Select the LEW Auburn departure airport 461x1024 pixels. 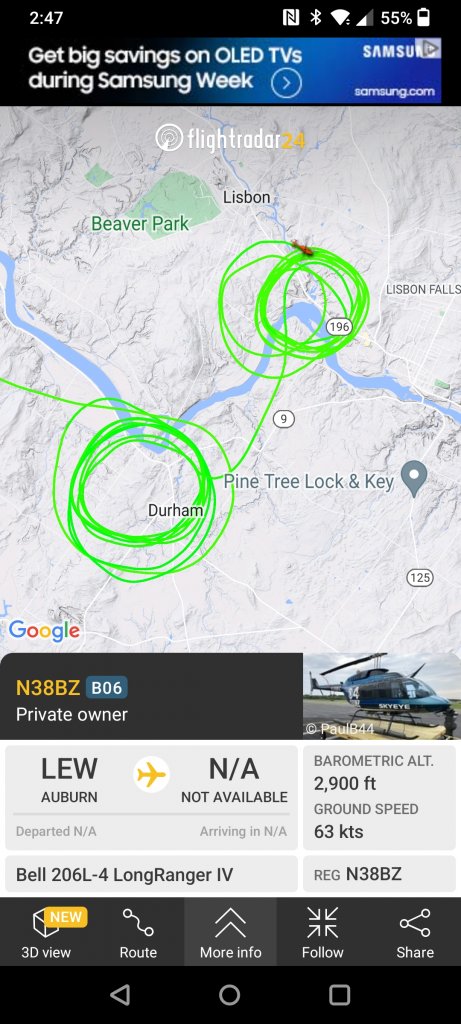pyautogui.click(x=69, y=780)
